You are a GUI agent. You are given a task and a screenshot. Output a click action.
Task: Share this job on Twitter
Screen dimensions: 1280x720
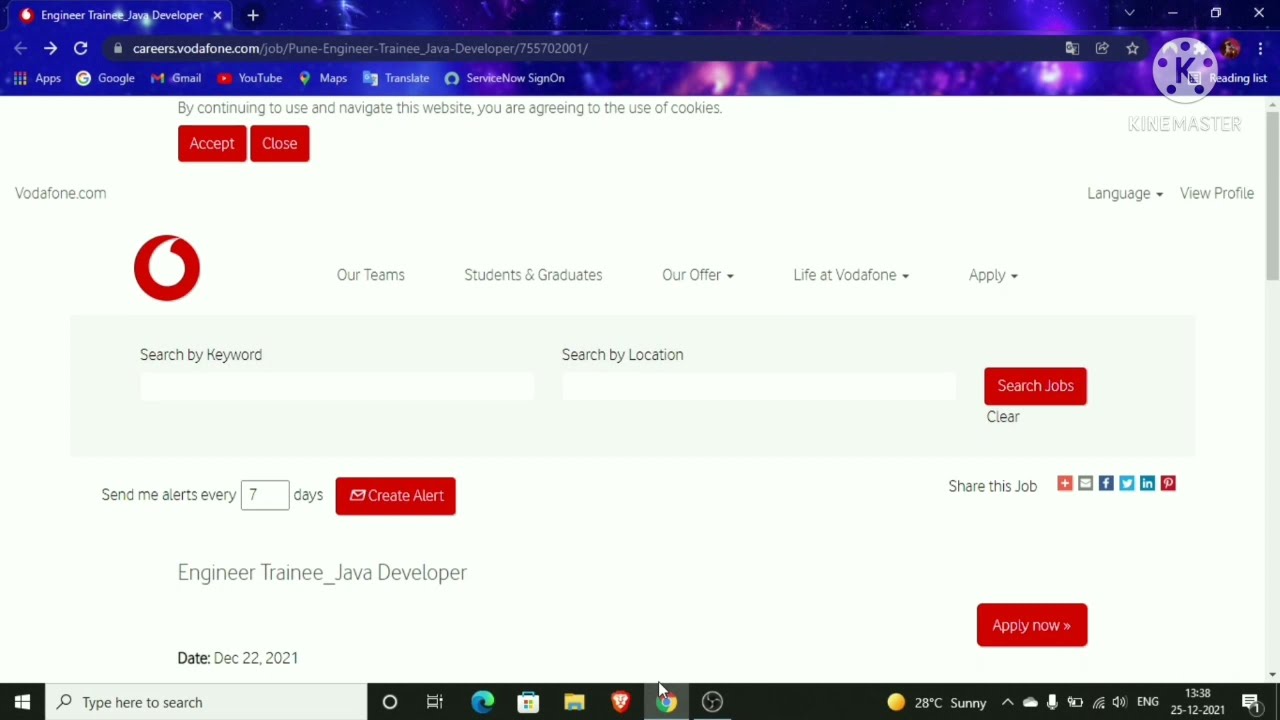pyautogui.click(x=1127, y=484)
